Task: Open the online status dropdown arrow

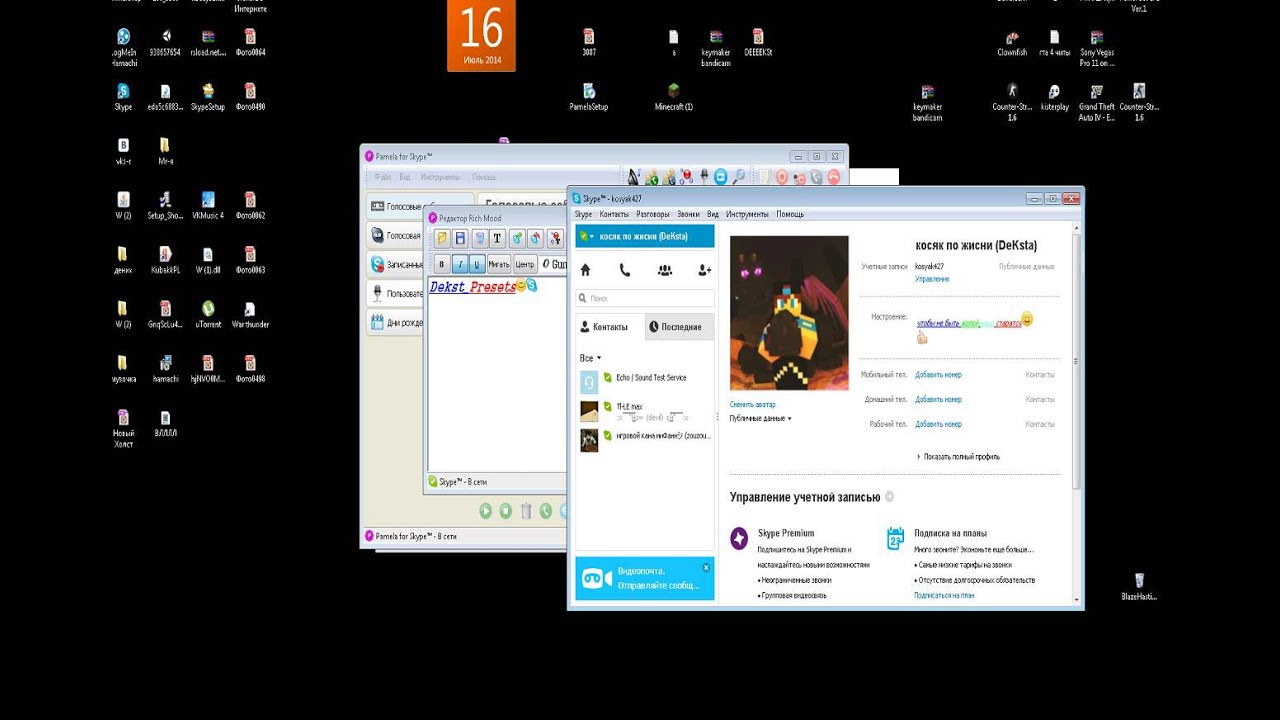Action: pyautogui.click(x=593, y=237)
